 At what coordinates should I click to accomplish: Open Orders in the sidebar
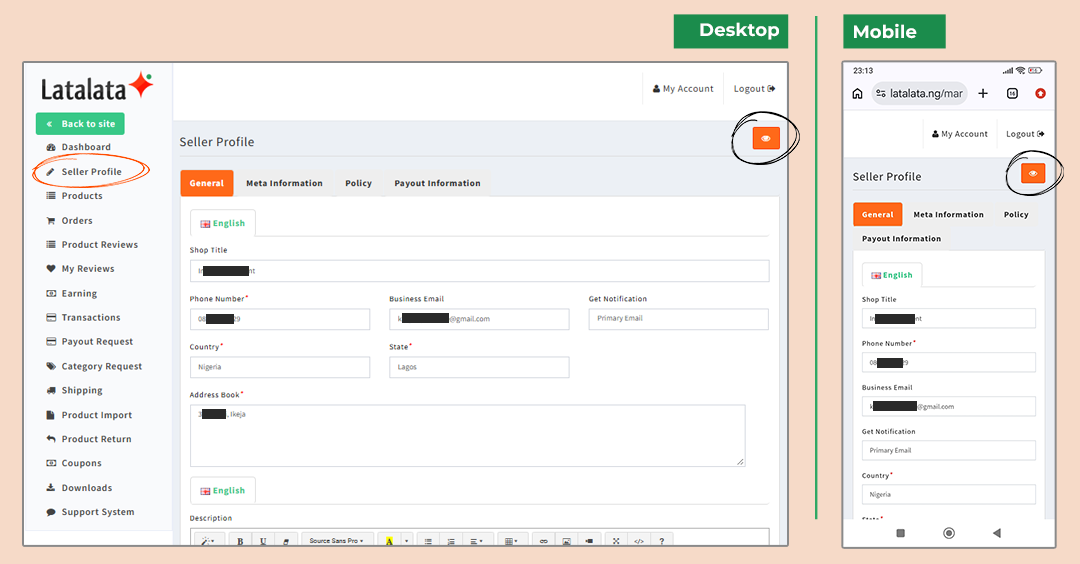point(69,221)
